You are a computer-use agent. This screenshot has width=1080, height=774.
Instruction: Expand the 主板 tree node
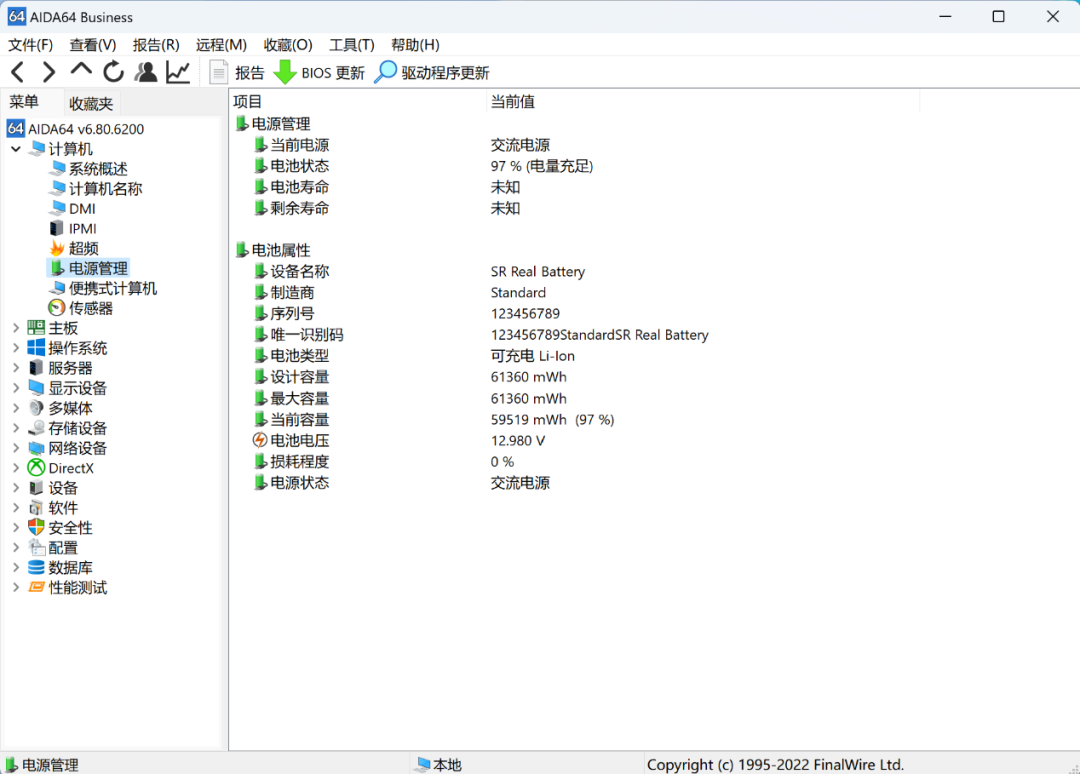coord(16,328)
